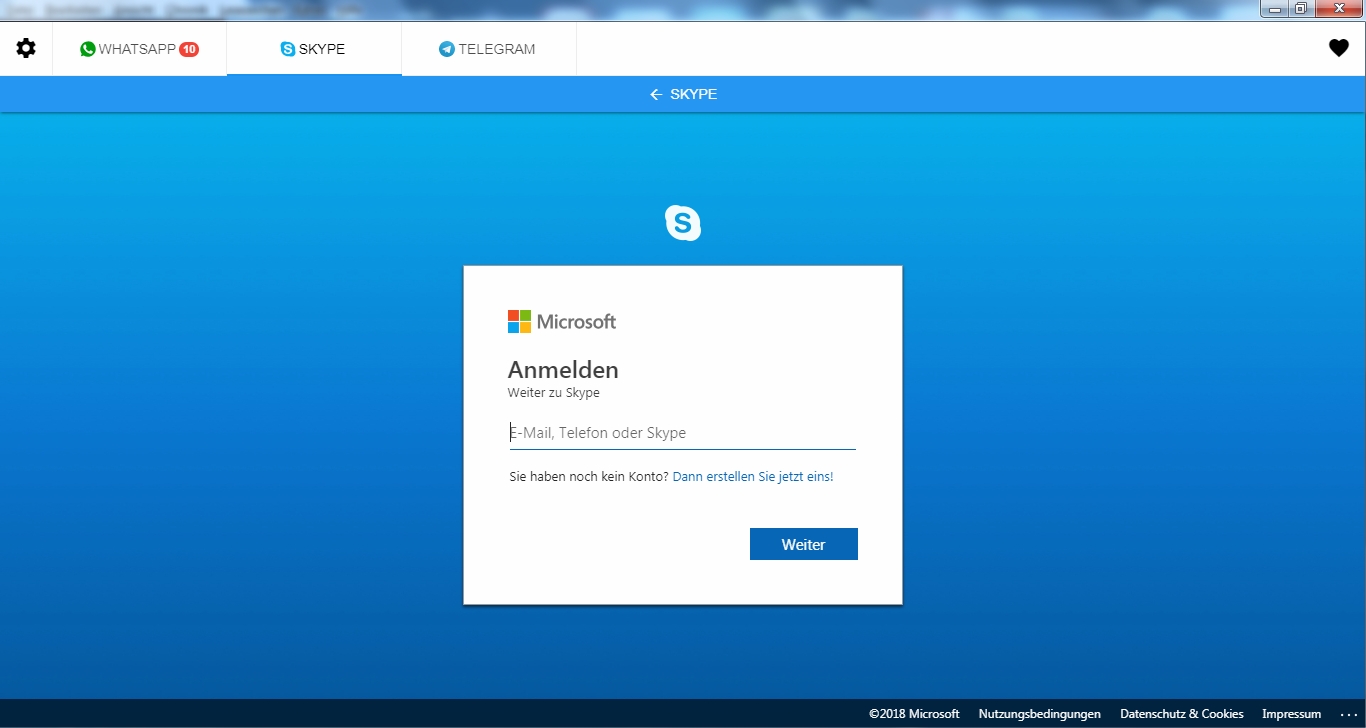Click the ©2018 Microsoft footer text
1366x728 pixels.
pyautogui.click(x=913, y=714)
